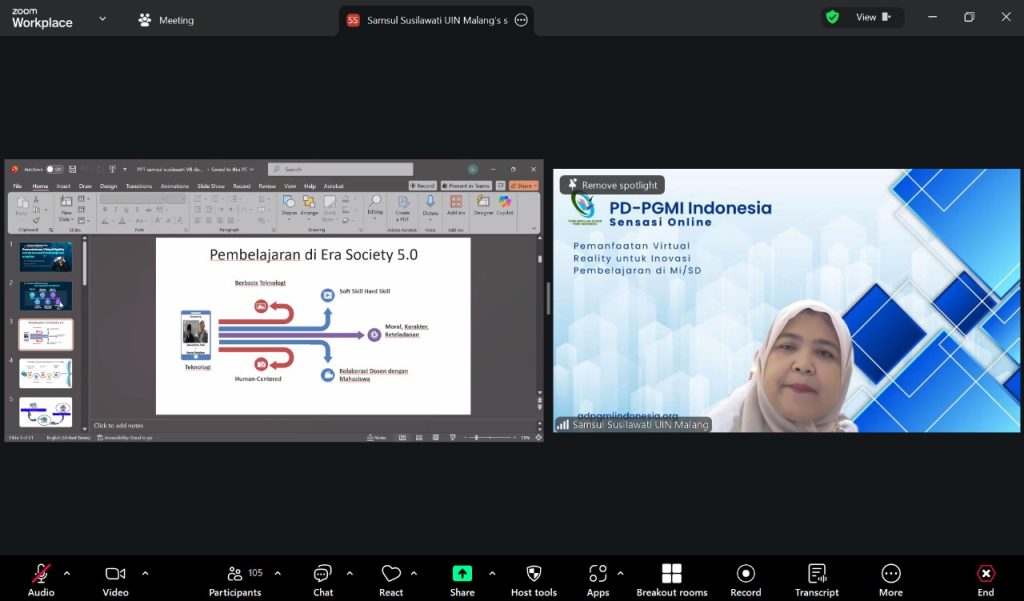The height and width of the screenshot is (601, 1024).
Task: Open the Participants panel
Action: 234,574
